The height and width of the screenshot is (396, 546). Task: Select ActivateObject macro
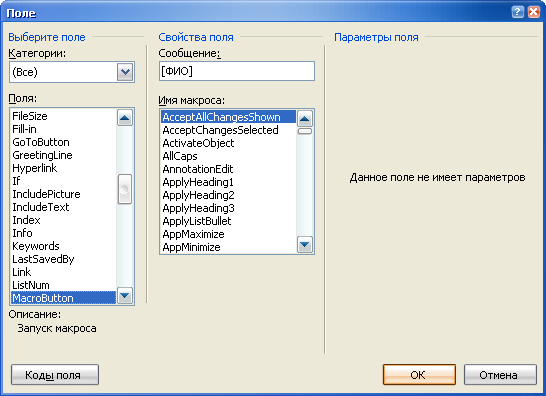point(228,143)
